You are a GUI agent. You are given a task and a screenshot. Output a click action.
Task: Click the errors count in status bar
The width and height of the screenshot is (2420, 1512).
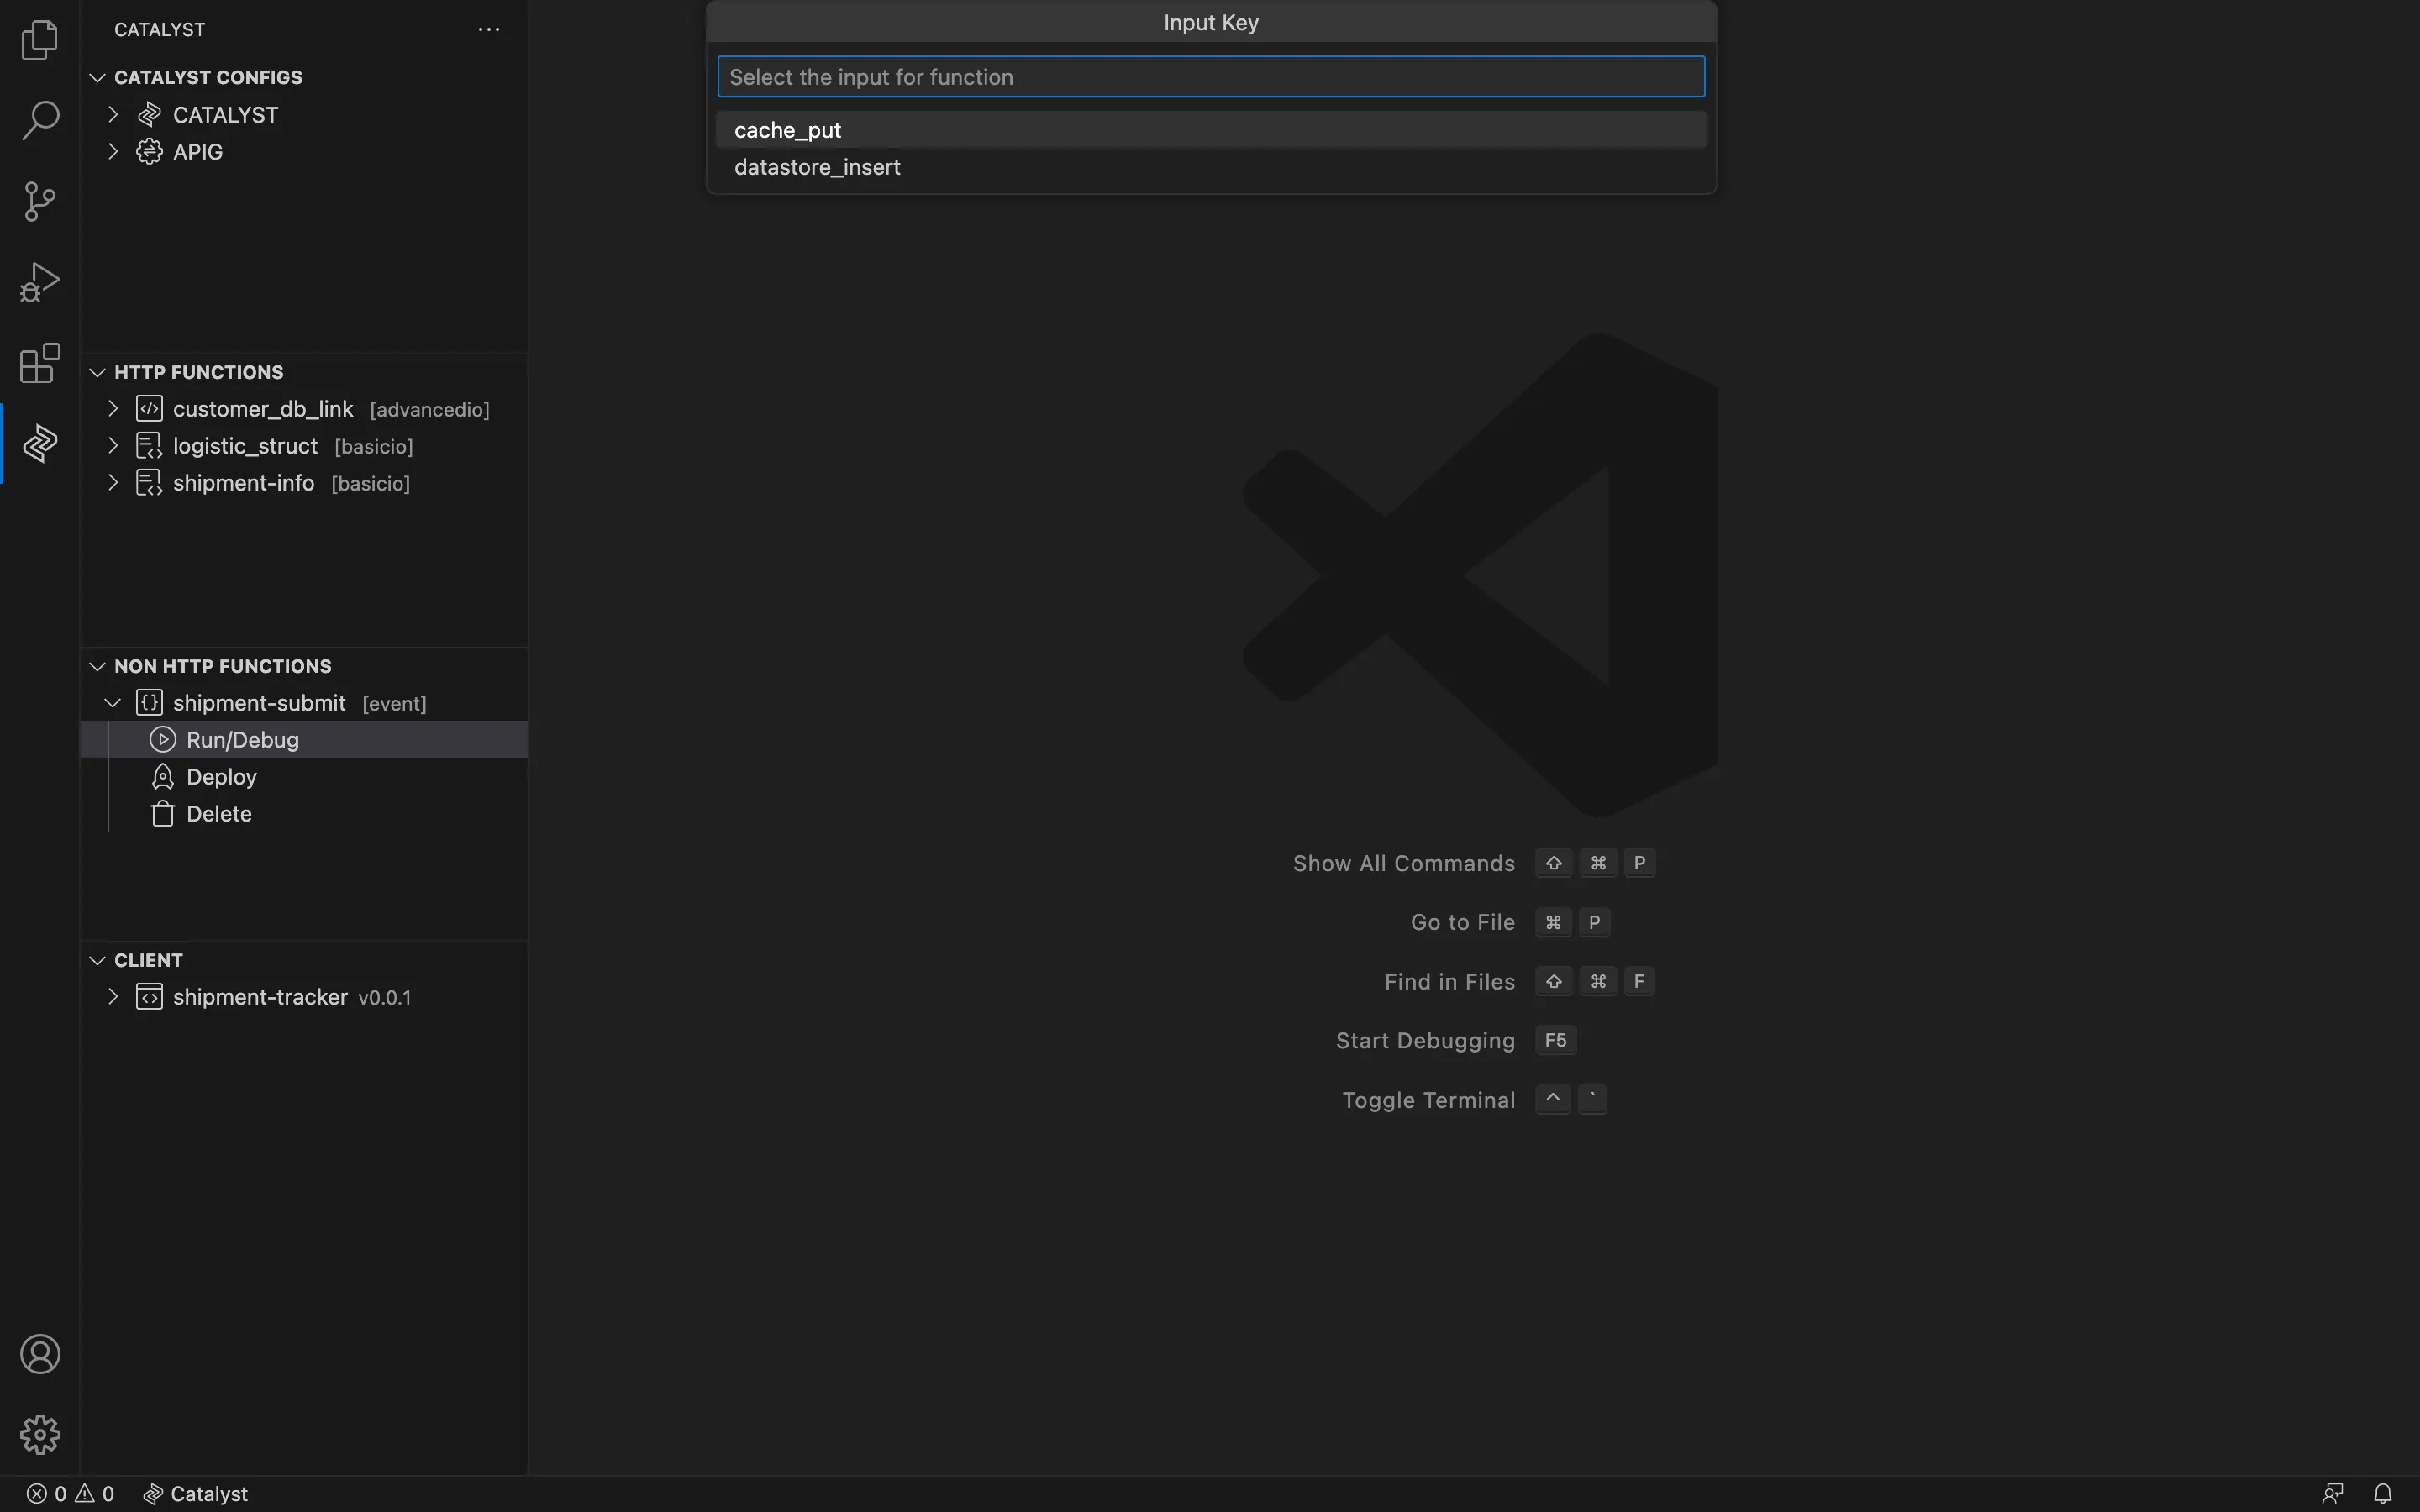(47, 1494)
